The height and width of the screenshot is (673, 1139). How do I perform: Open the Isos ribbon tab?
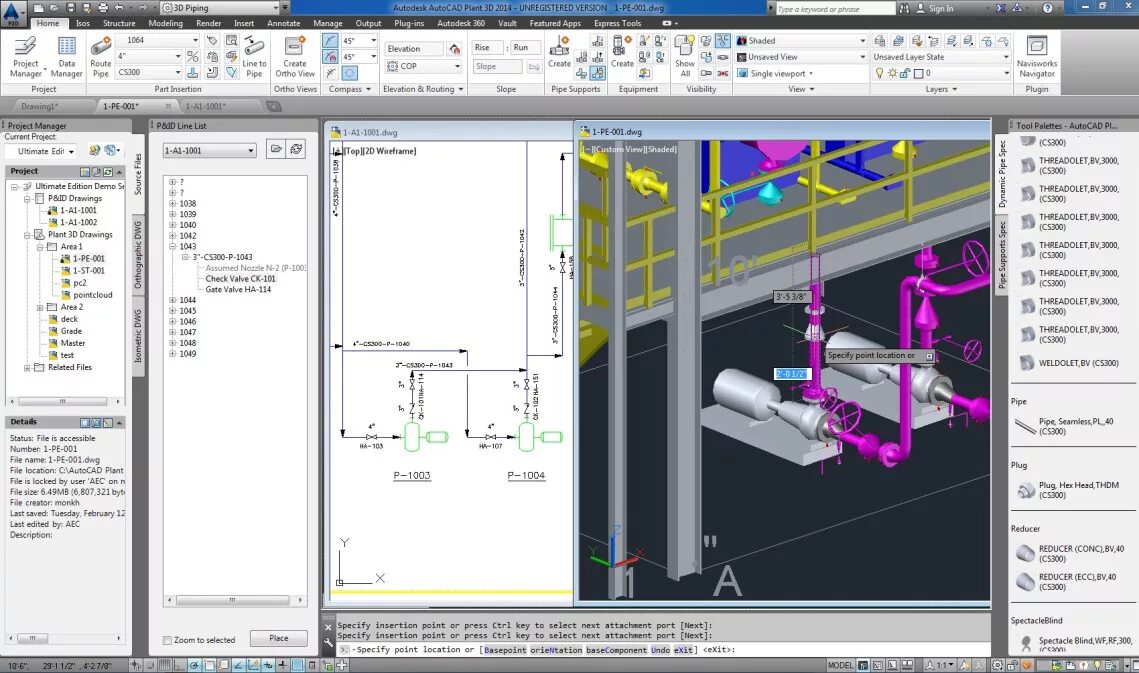pyautogui.click(x=83, y=23)
